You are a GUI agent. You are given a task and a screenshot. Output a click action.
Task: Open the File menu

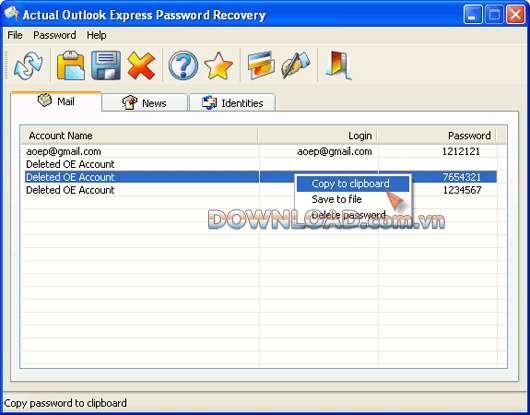pos(15,35)
